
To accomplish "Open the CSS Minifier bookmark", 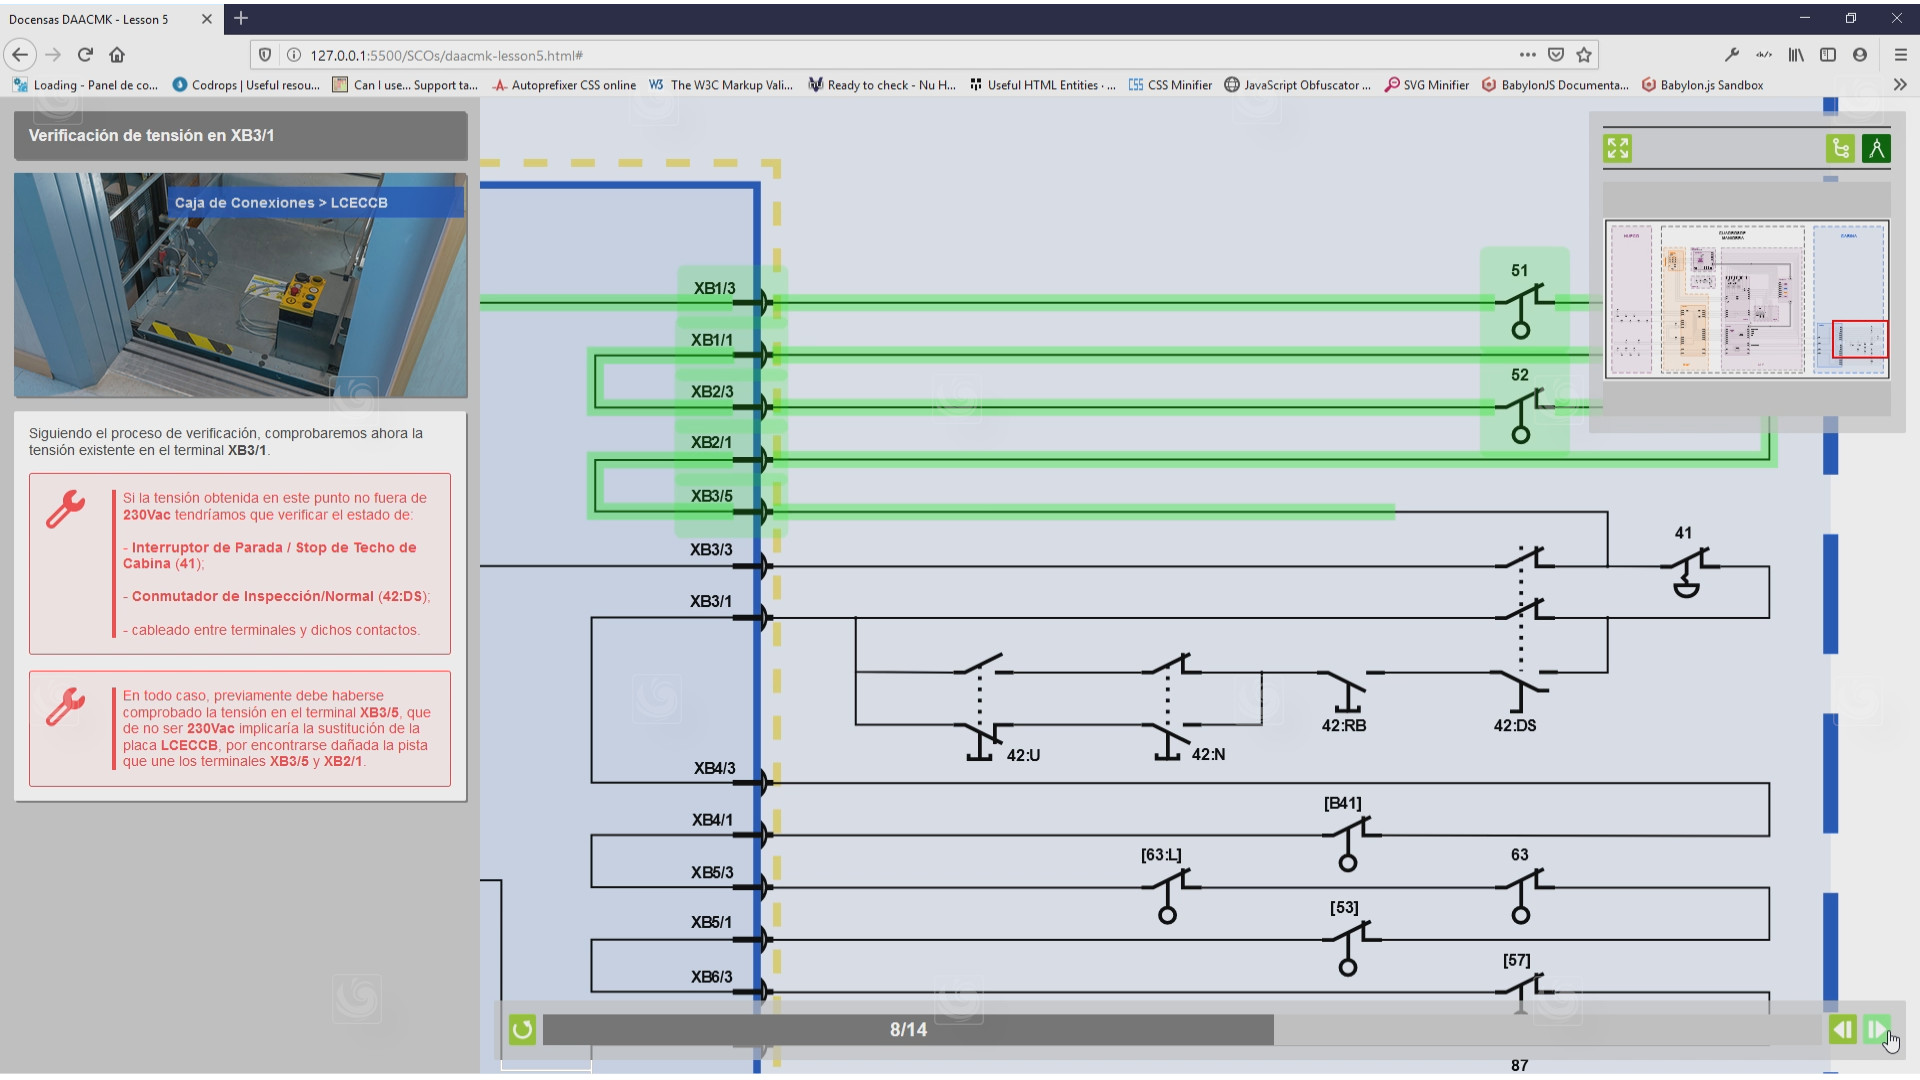I will click(x=1168, y=85).
